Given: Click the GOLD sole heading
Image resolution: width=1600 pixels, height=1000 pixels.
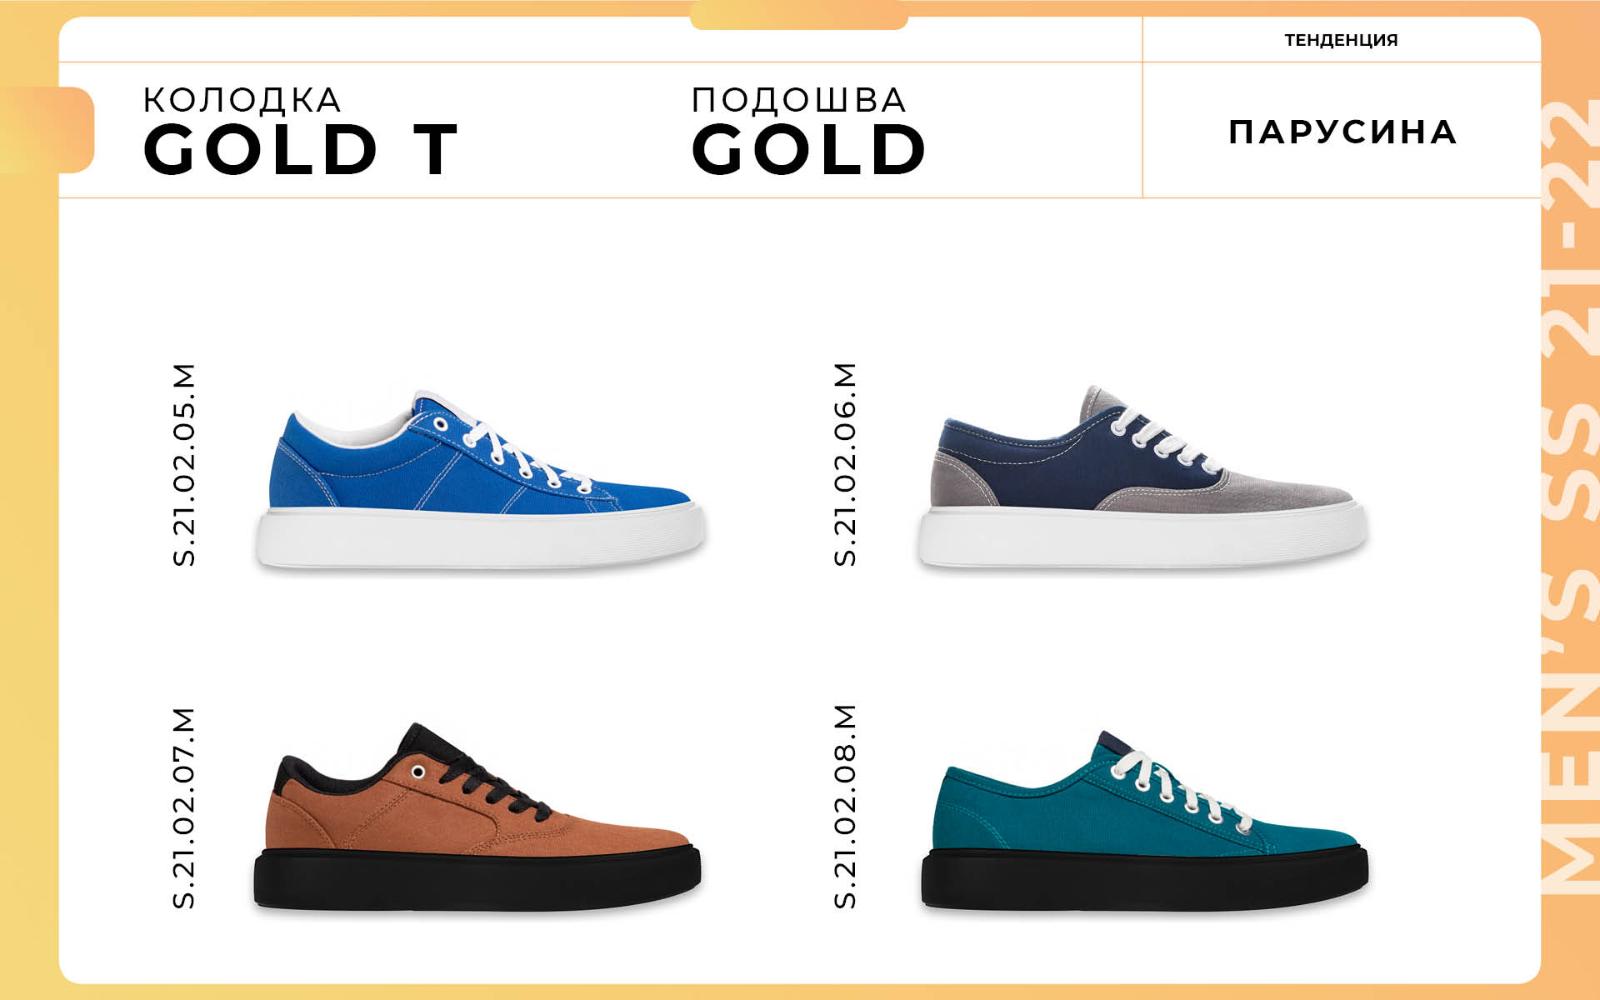Looking at the screenshot, I should pos(809,150).
